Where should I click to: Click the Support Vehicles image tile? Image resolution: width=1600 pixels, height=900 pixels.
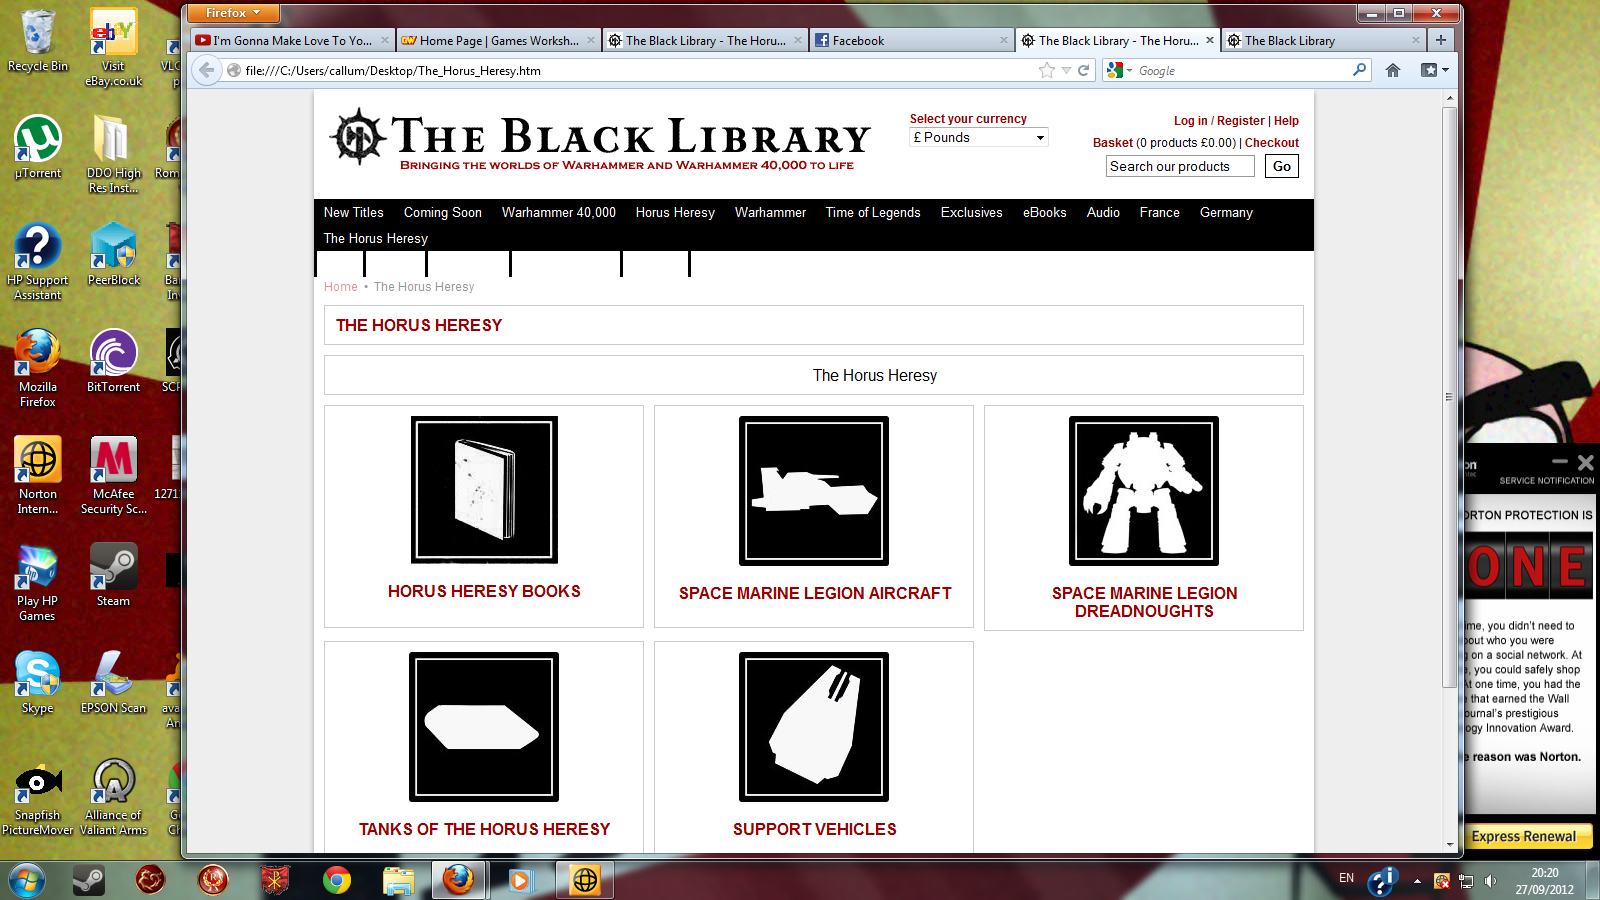pos(814,727)
